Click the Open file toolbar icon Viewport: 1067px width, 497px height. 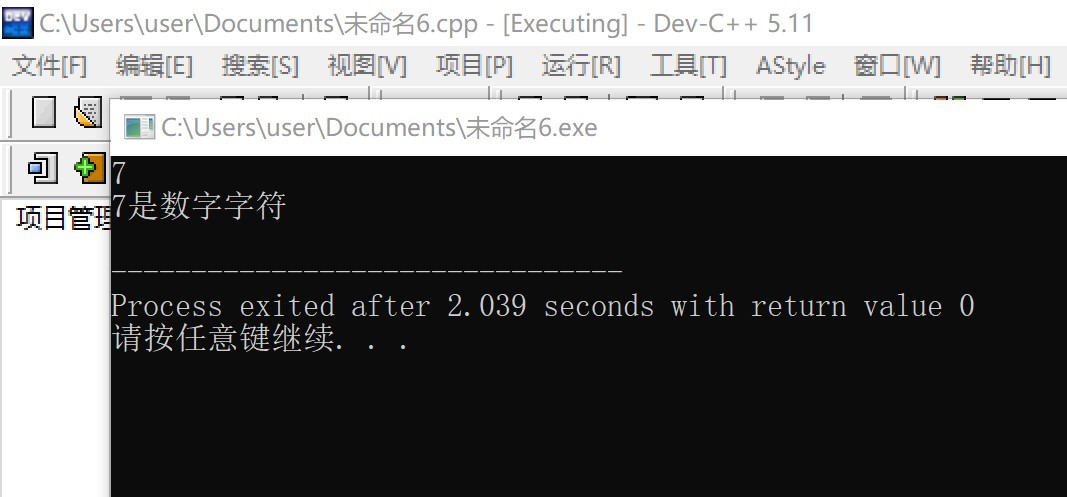[88, 112]
